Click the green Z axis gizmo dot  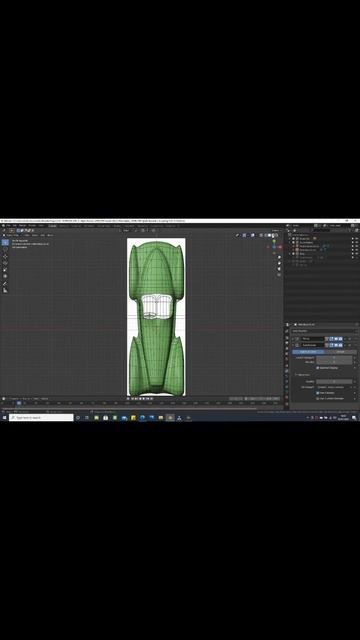(x=274, y=242)
